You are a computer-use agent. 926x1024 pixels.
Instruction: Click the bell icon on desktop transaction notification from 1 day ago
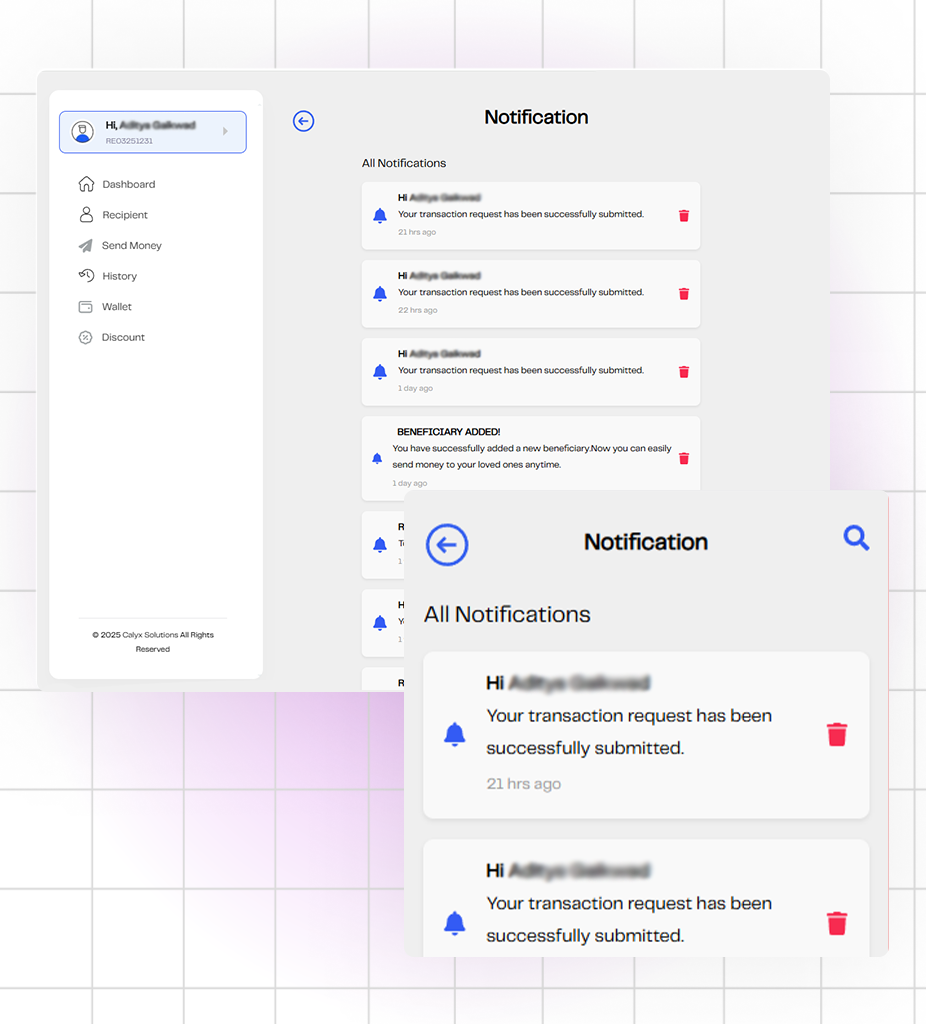pyautogui.click(x=379, y=372)
